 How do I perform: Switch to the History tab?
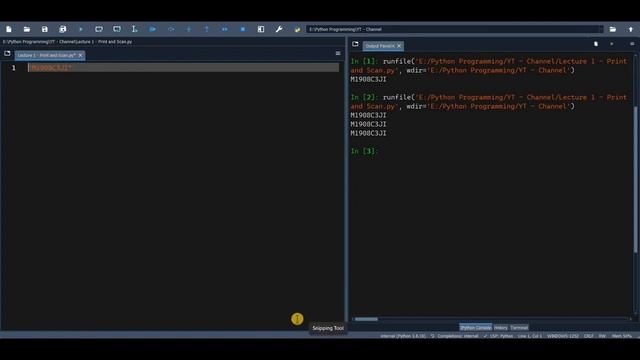click(x=501, y=328)
